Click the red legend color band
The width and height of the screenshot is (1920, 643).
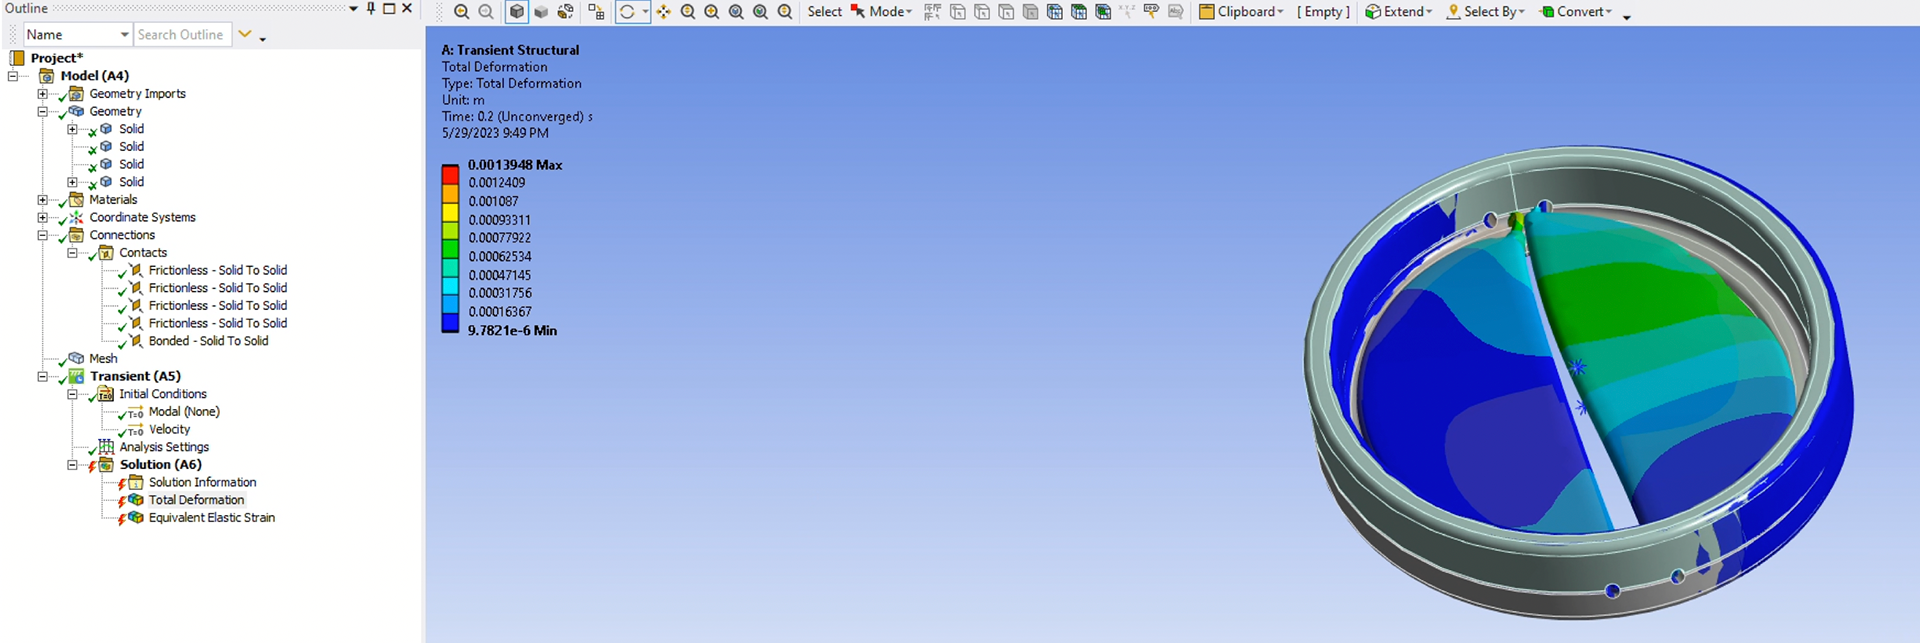point(450,174)
